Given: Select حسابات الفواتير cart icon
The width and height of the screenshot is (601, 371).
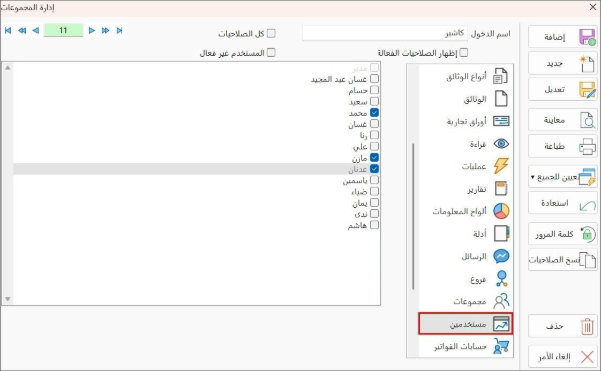Looking at the screenshot, I should 501,346.
